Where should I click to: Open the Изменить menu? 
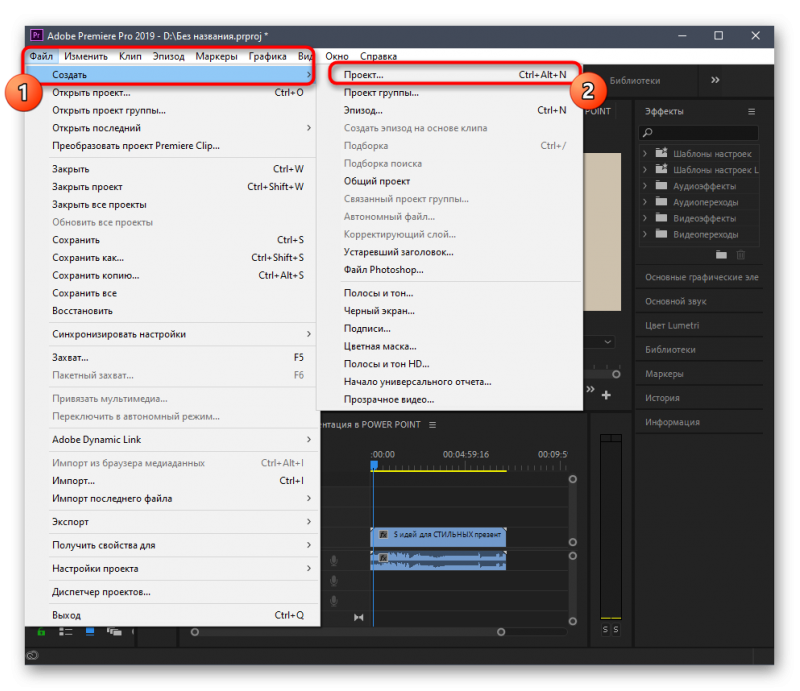[x=86, y=56]
